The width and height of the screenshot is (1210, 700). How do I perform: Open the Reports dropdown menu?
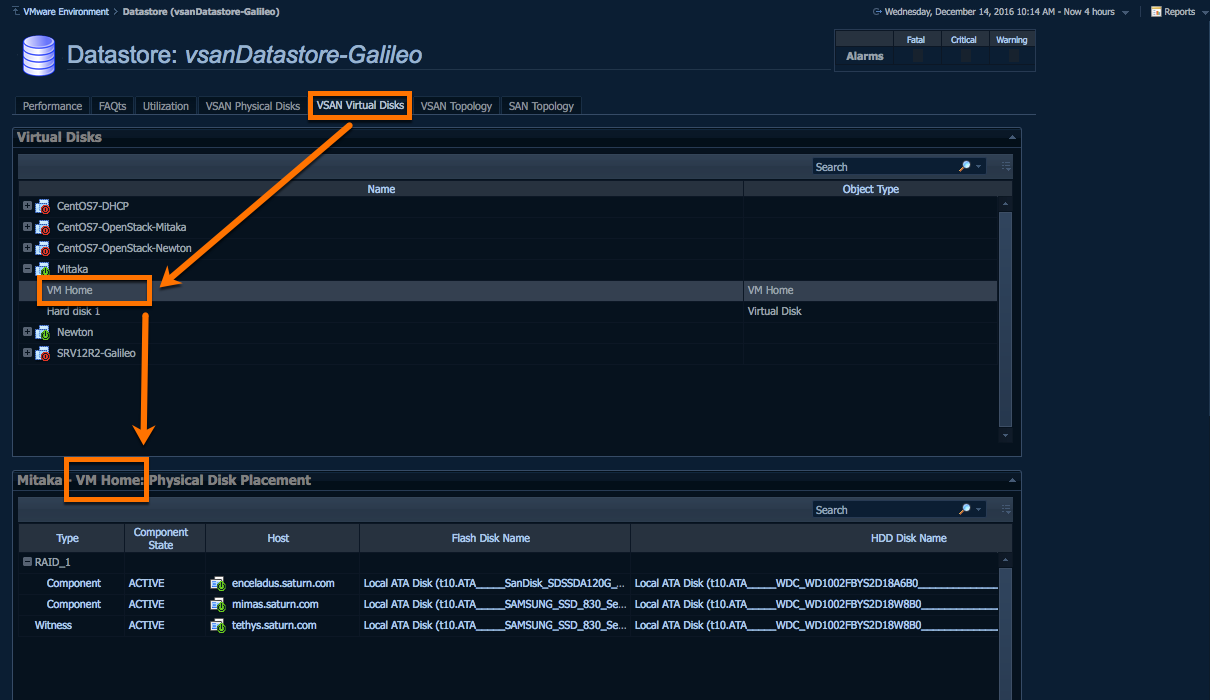click(1203, 13)
